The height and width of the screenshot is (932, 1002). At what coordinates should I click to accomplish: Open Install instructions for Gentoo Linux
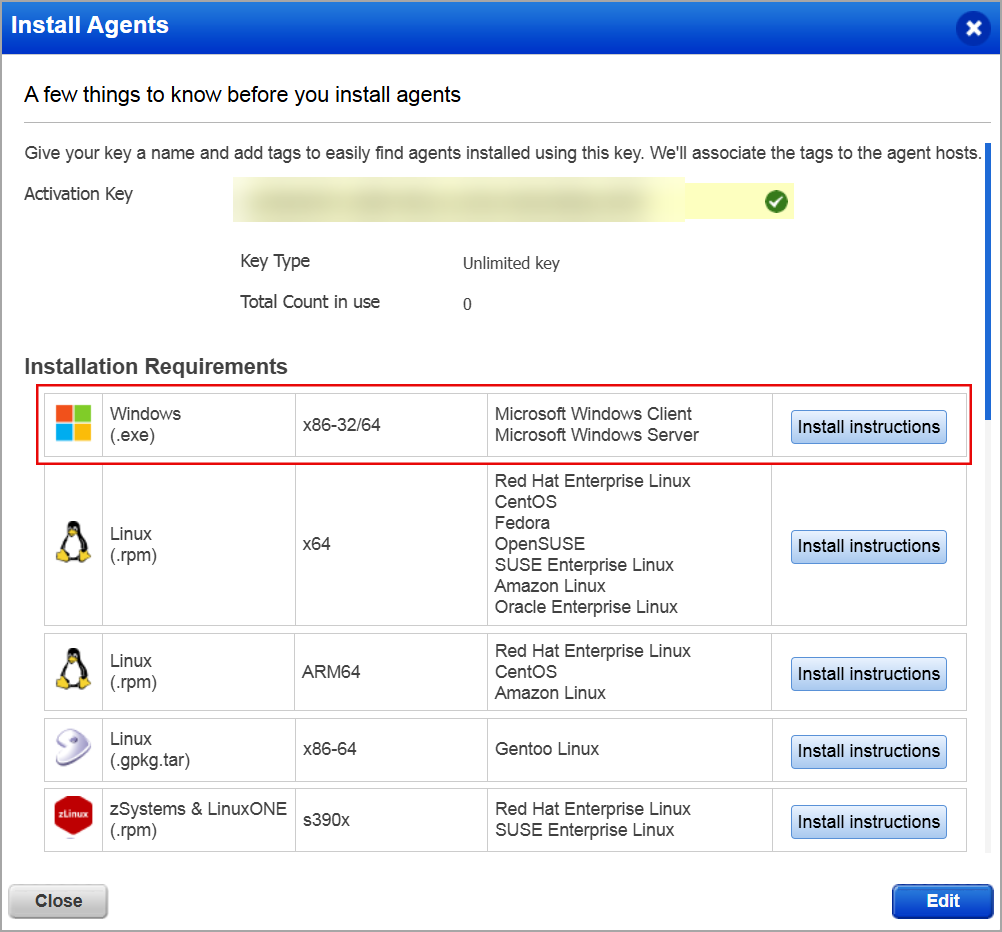(868, 751)
